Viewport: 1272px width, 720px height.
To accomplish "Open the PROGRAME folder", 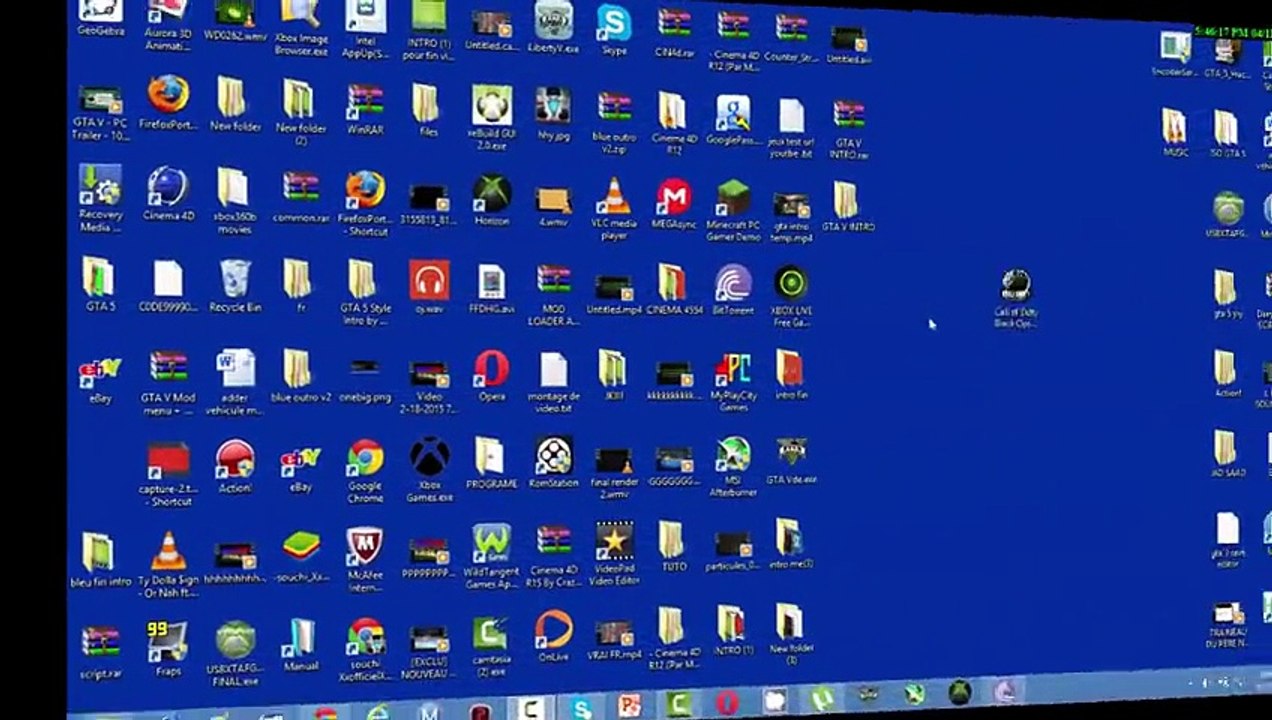I will (x=491, y=463).
